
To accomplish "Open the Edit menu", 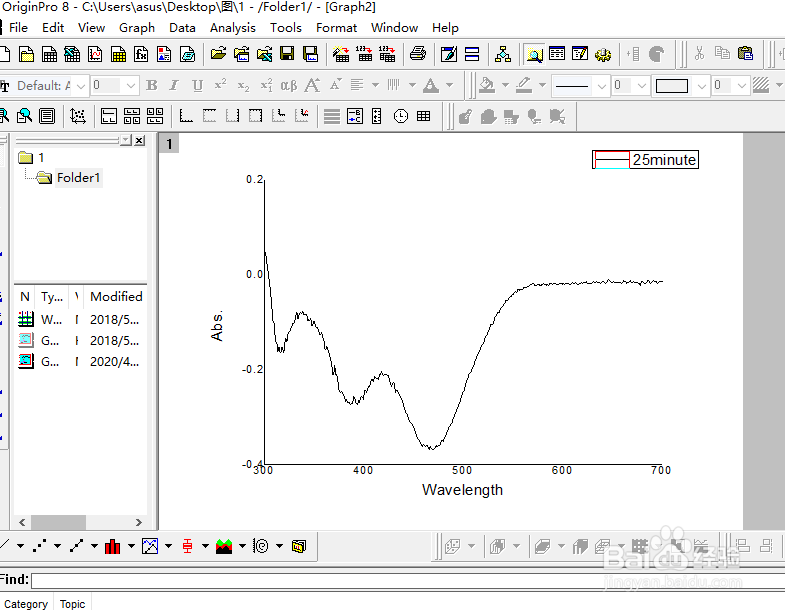I will pos(53,28).
